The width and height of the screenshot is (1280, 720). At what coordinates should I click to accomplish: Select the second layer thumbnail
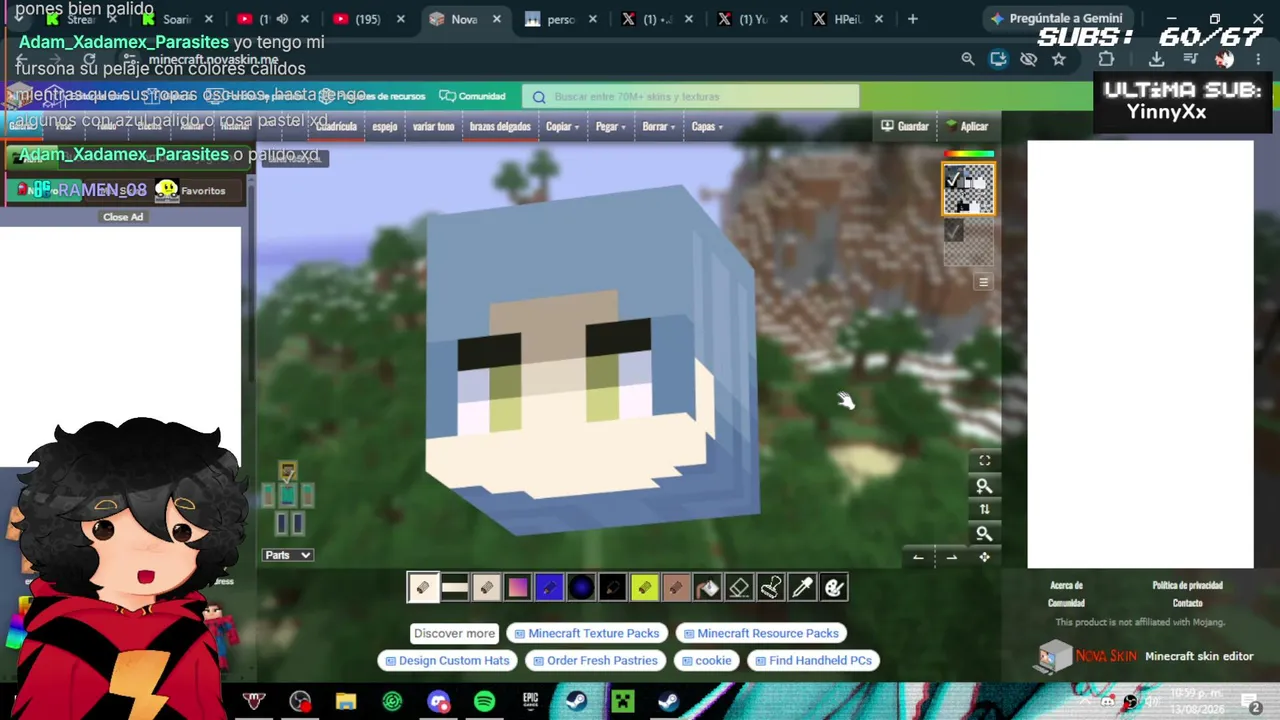[x=969, y=241]
